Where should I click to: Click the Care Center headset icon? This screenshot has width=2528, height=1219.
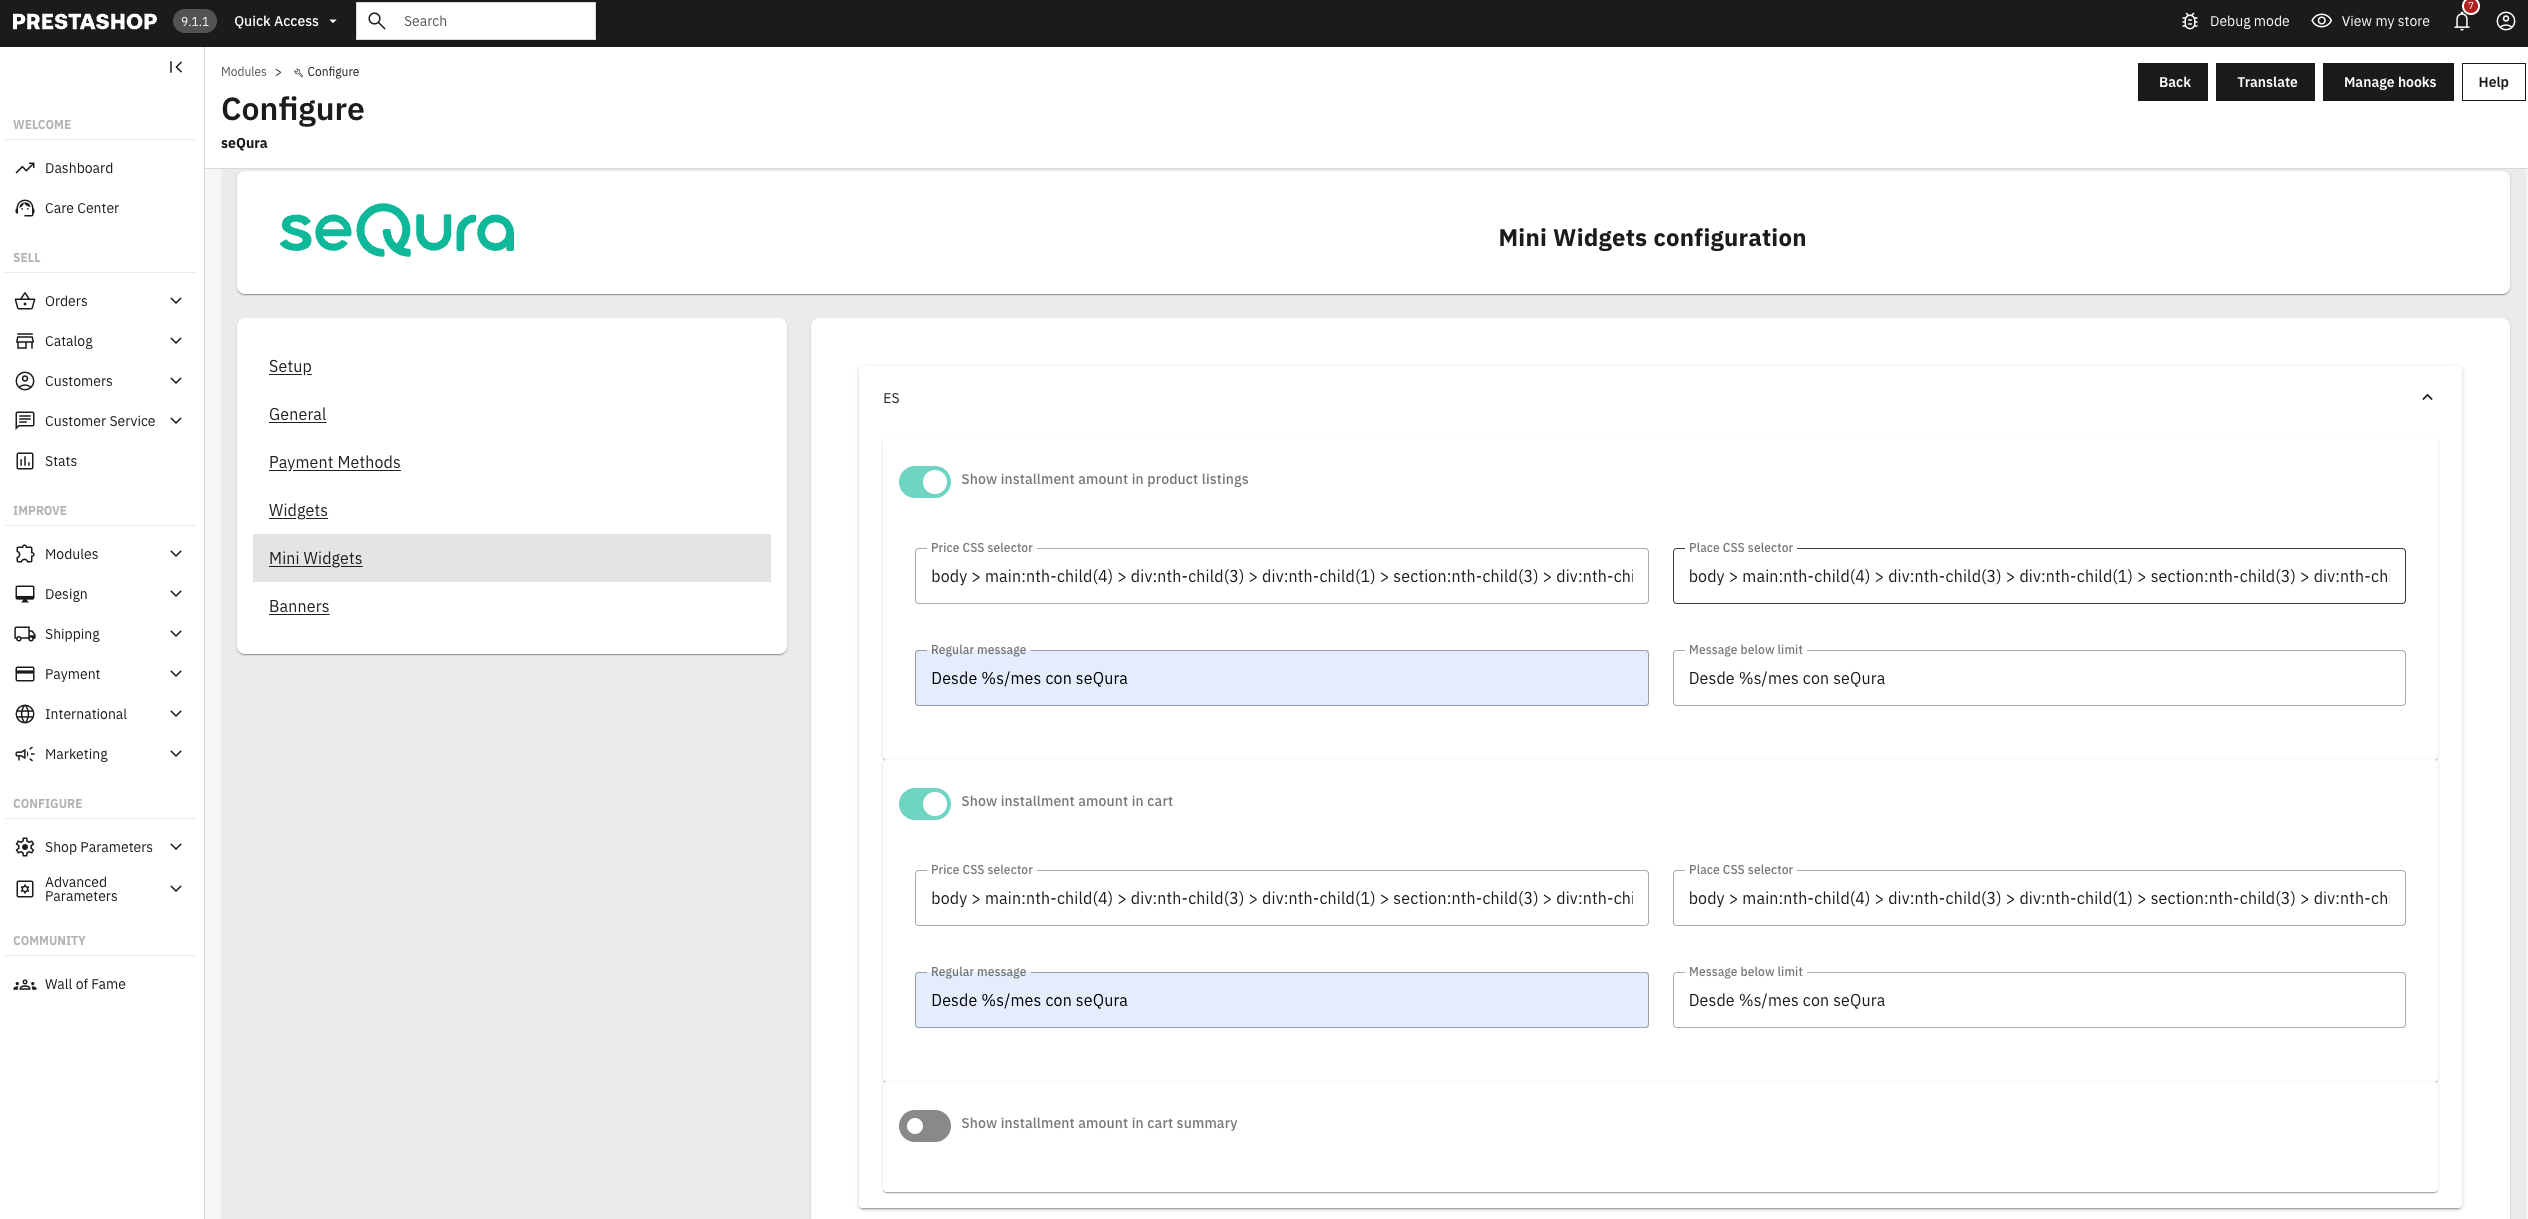(25, 208)
